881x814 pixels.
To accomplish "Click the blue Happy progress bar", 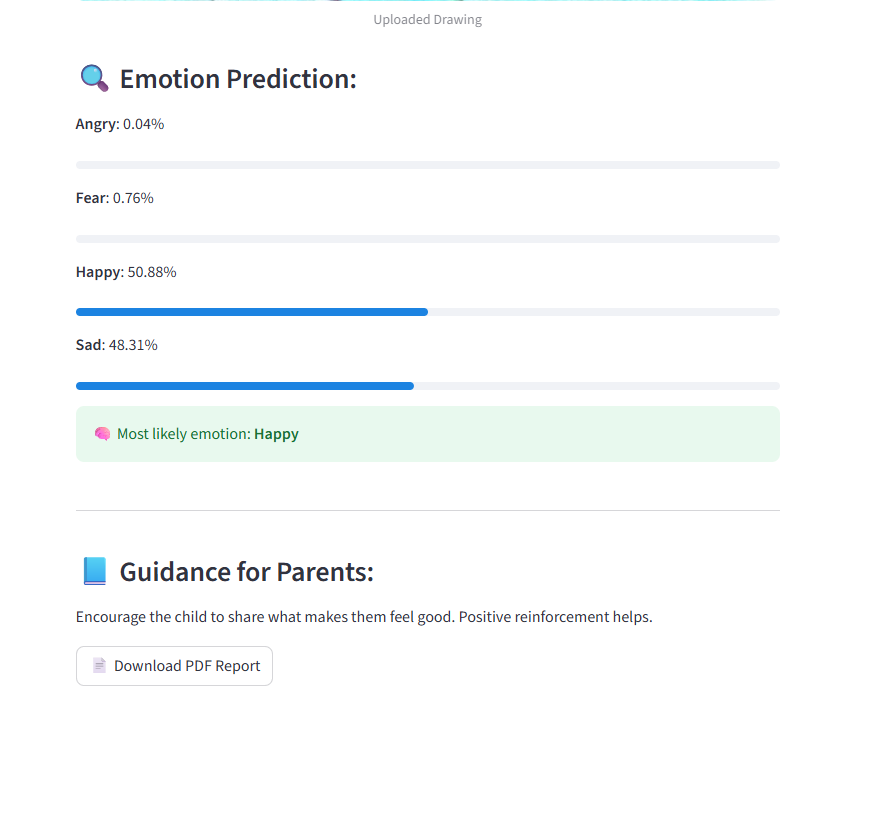I will 252,312.
